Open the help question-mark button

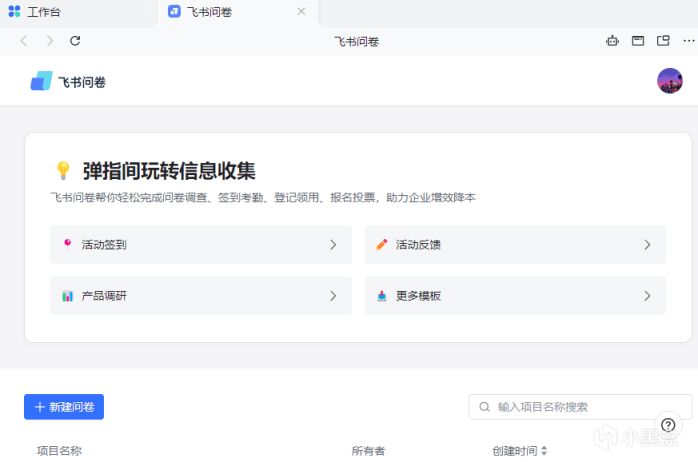[668, 425]
